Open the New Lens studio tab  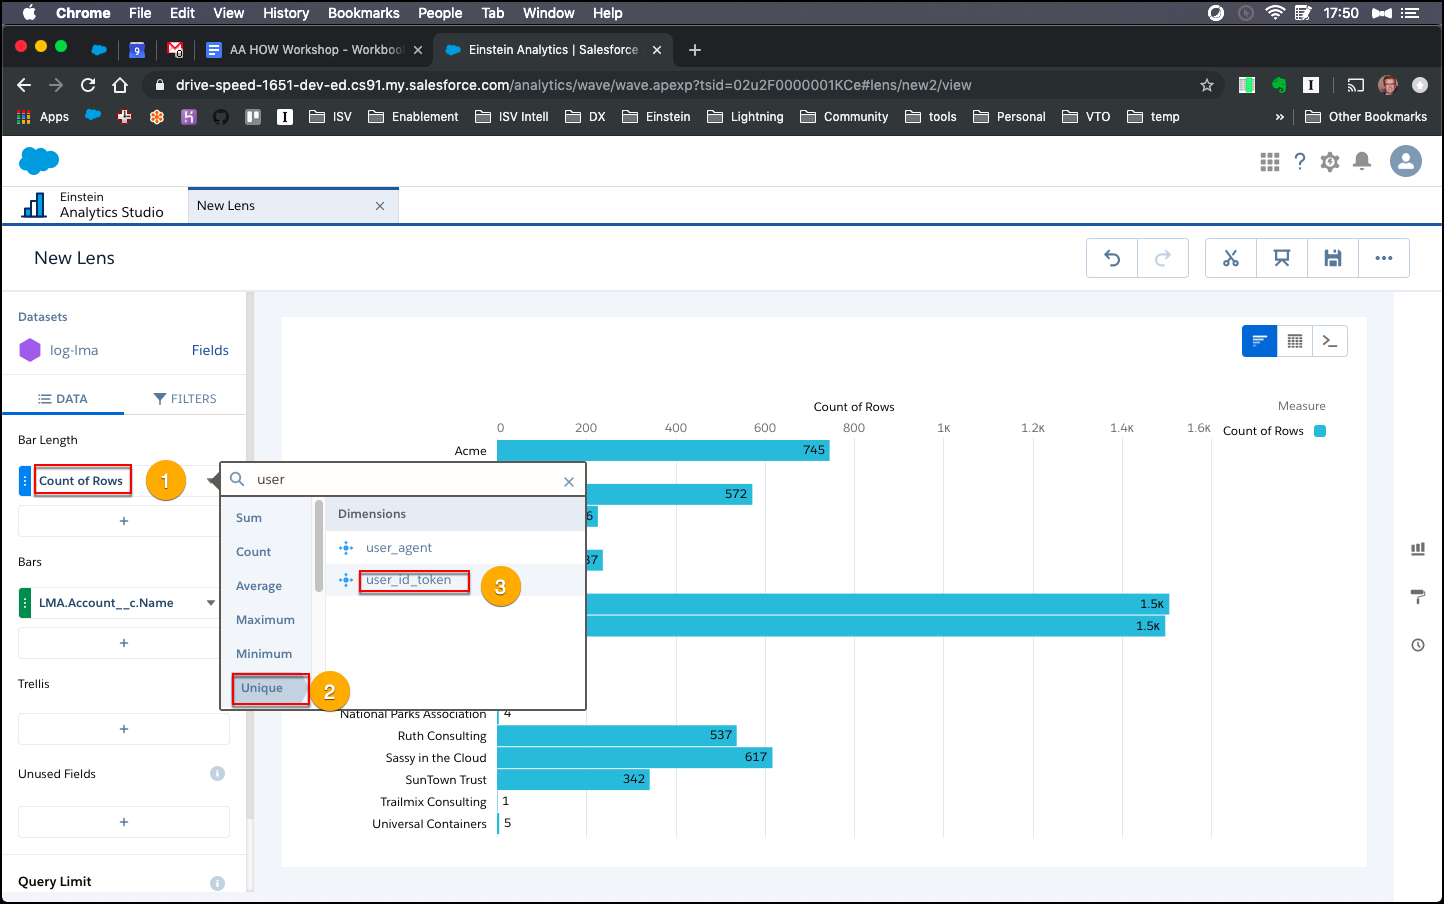(292, 206)
